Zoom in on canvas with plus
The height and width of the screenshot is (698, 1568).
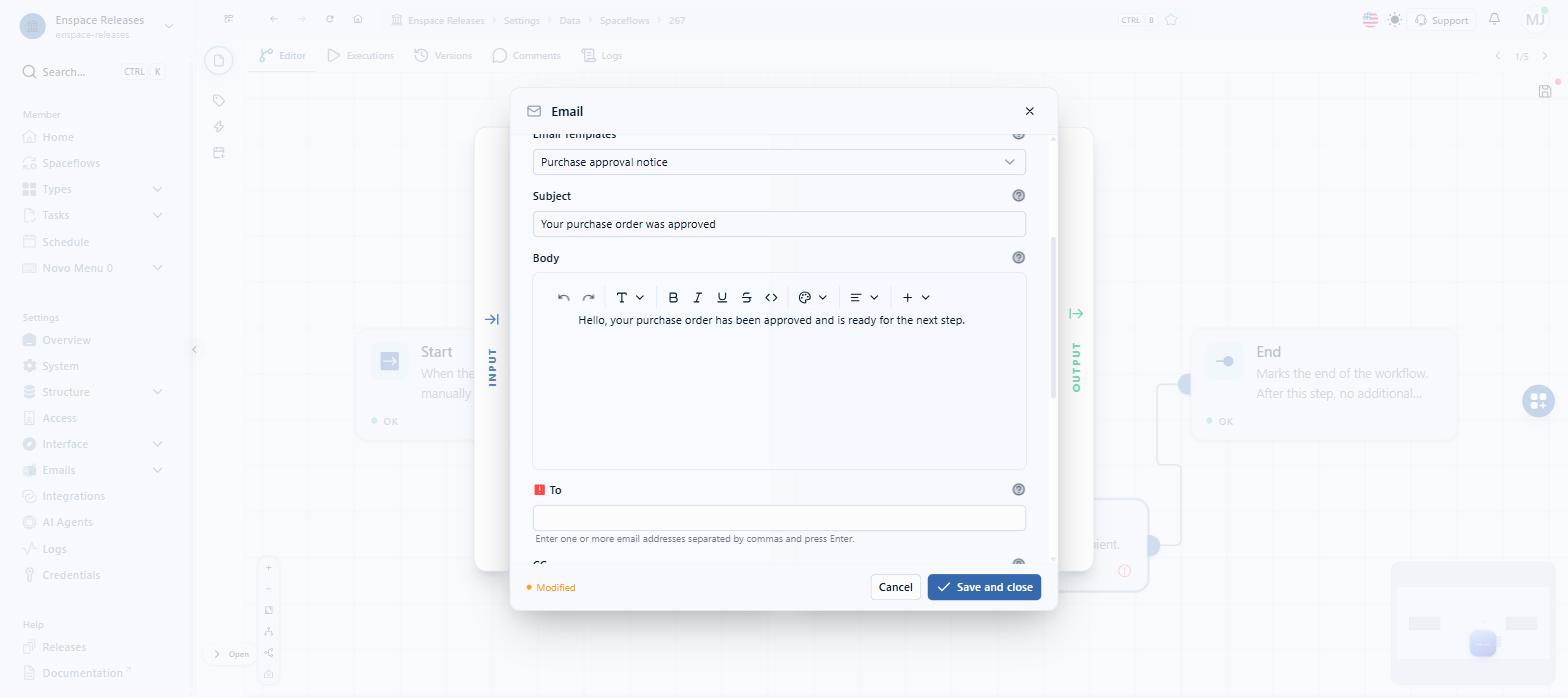pyautogui.click(x=268, y=567)
